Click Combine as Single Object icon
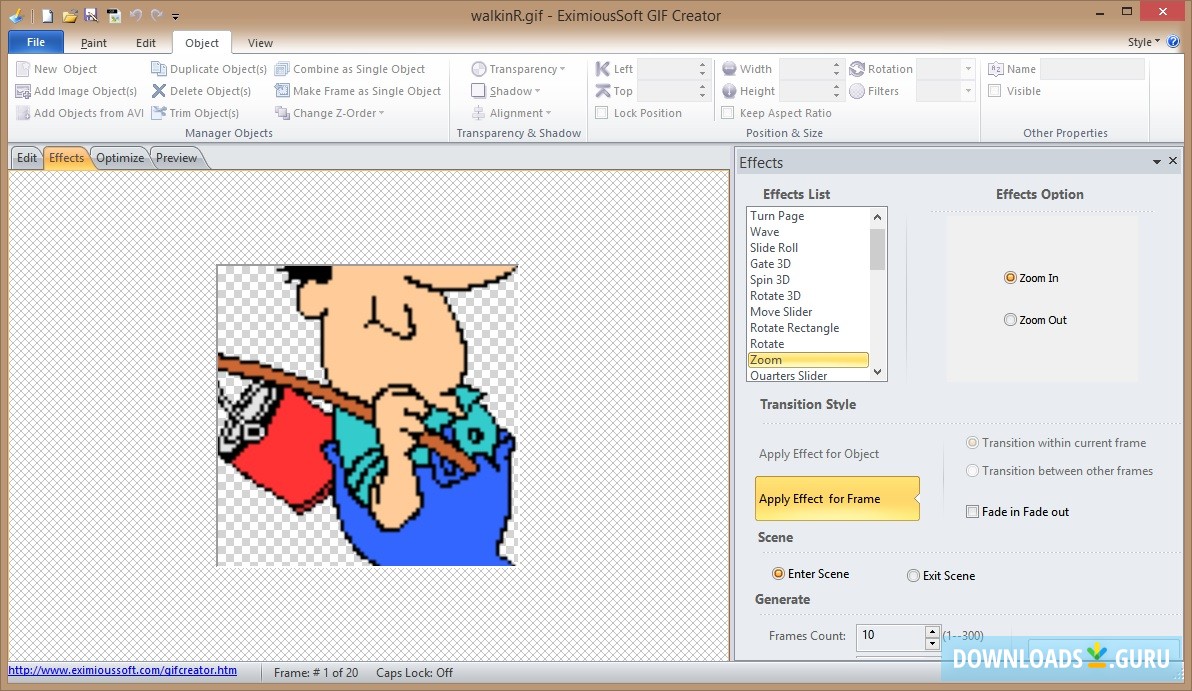The image size is (1192, 691). coord(282,69)
